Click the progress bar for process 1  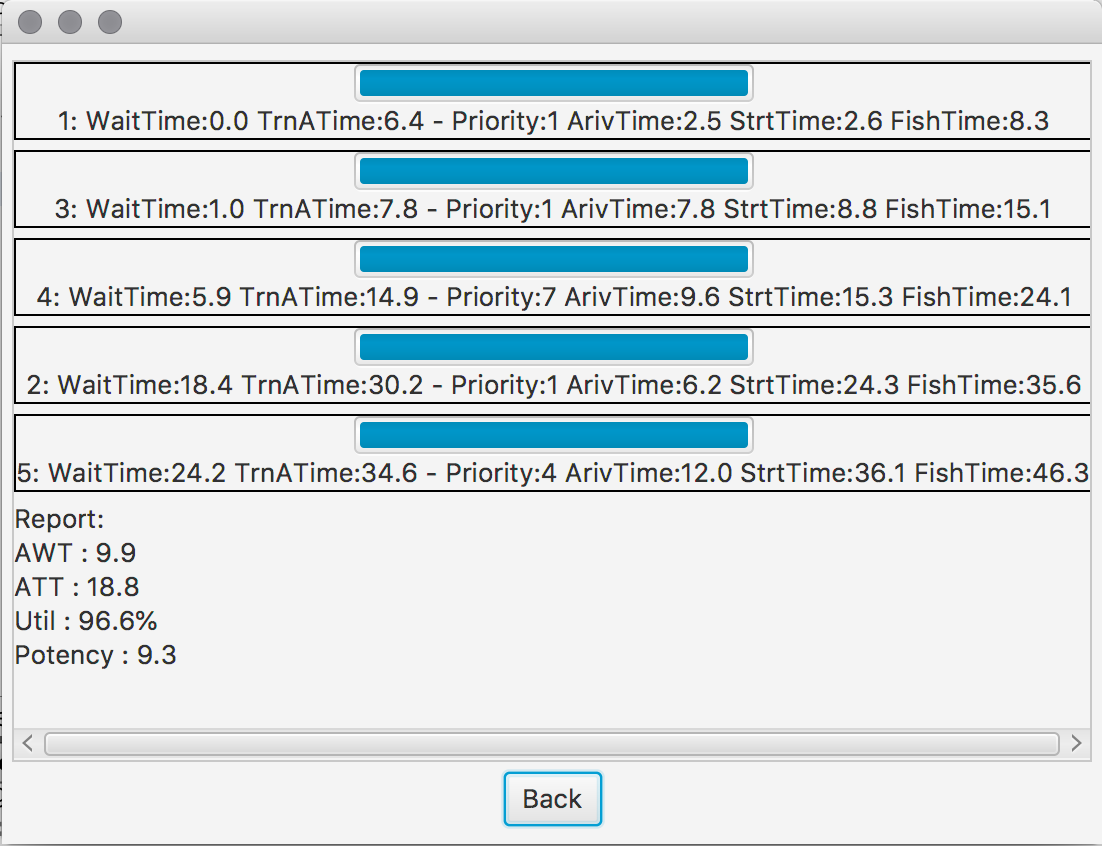(554, 83)
